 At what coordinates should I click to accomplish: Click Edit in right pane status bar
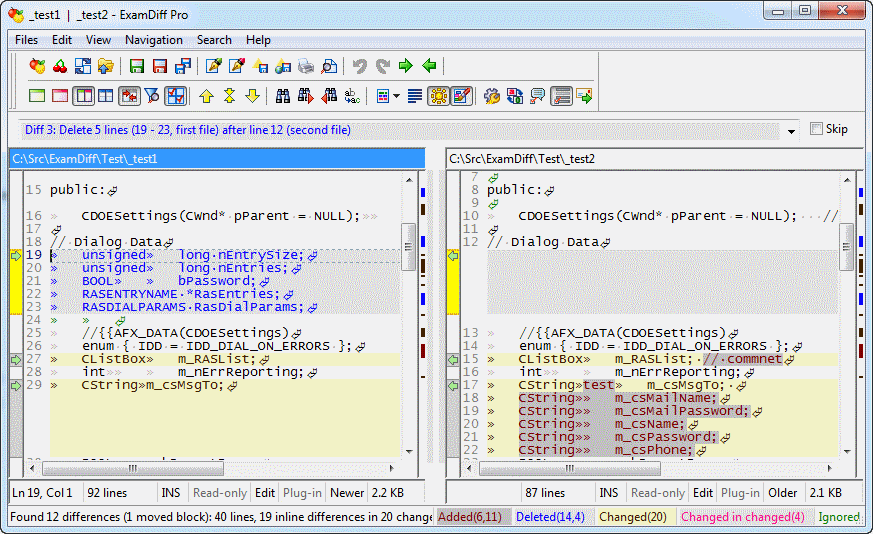click(703, 493)
